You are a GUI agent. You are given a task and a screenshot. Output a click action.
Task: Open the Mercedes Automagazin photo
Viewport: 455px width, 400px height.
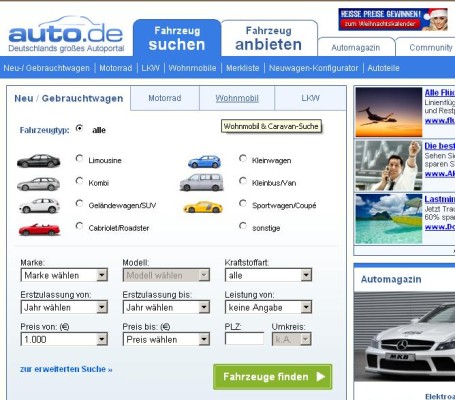[404, 337]
